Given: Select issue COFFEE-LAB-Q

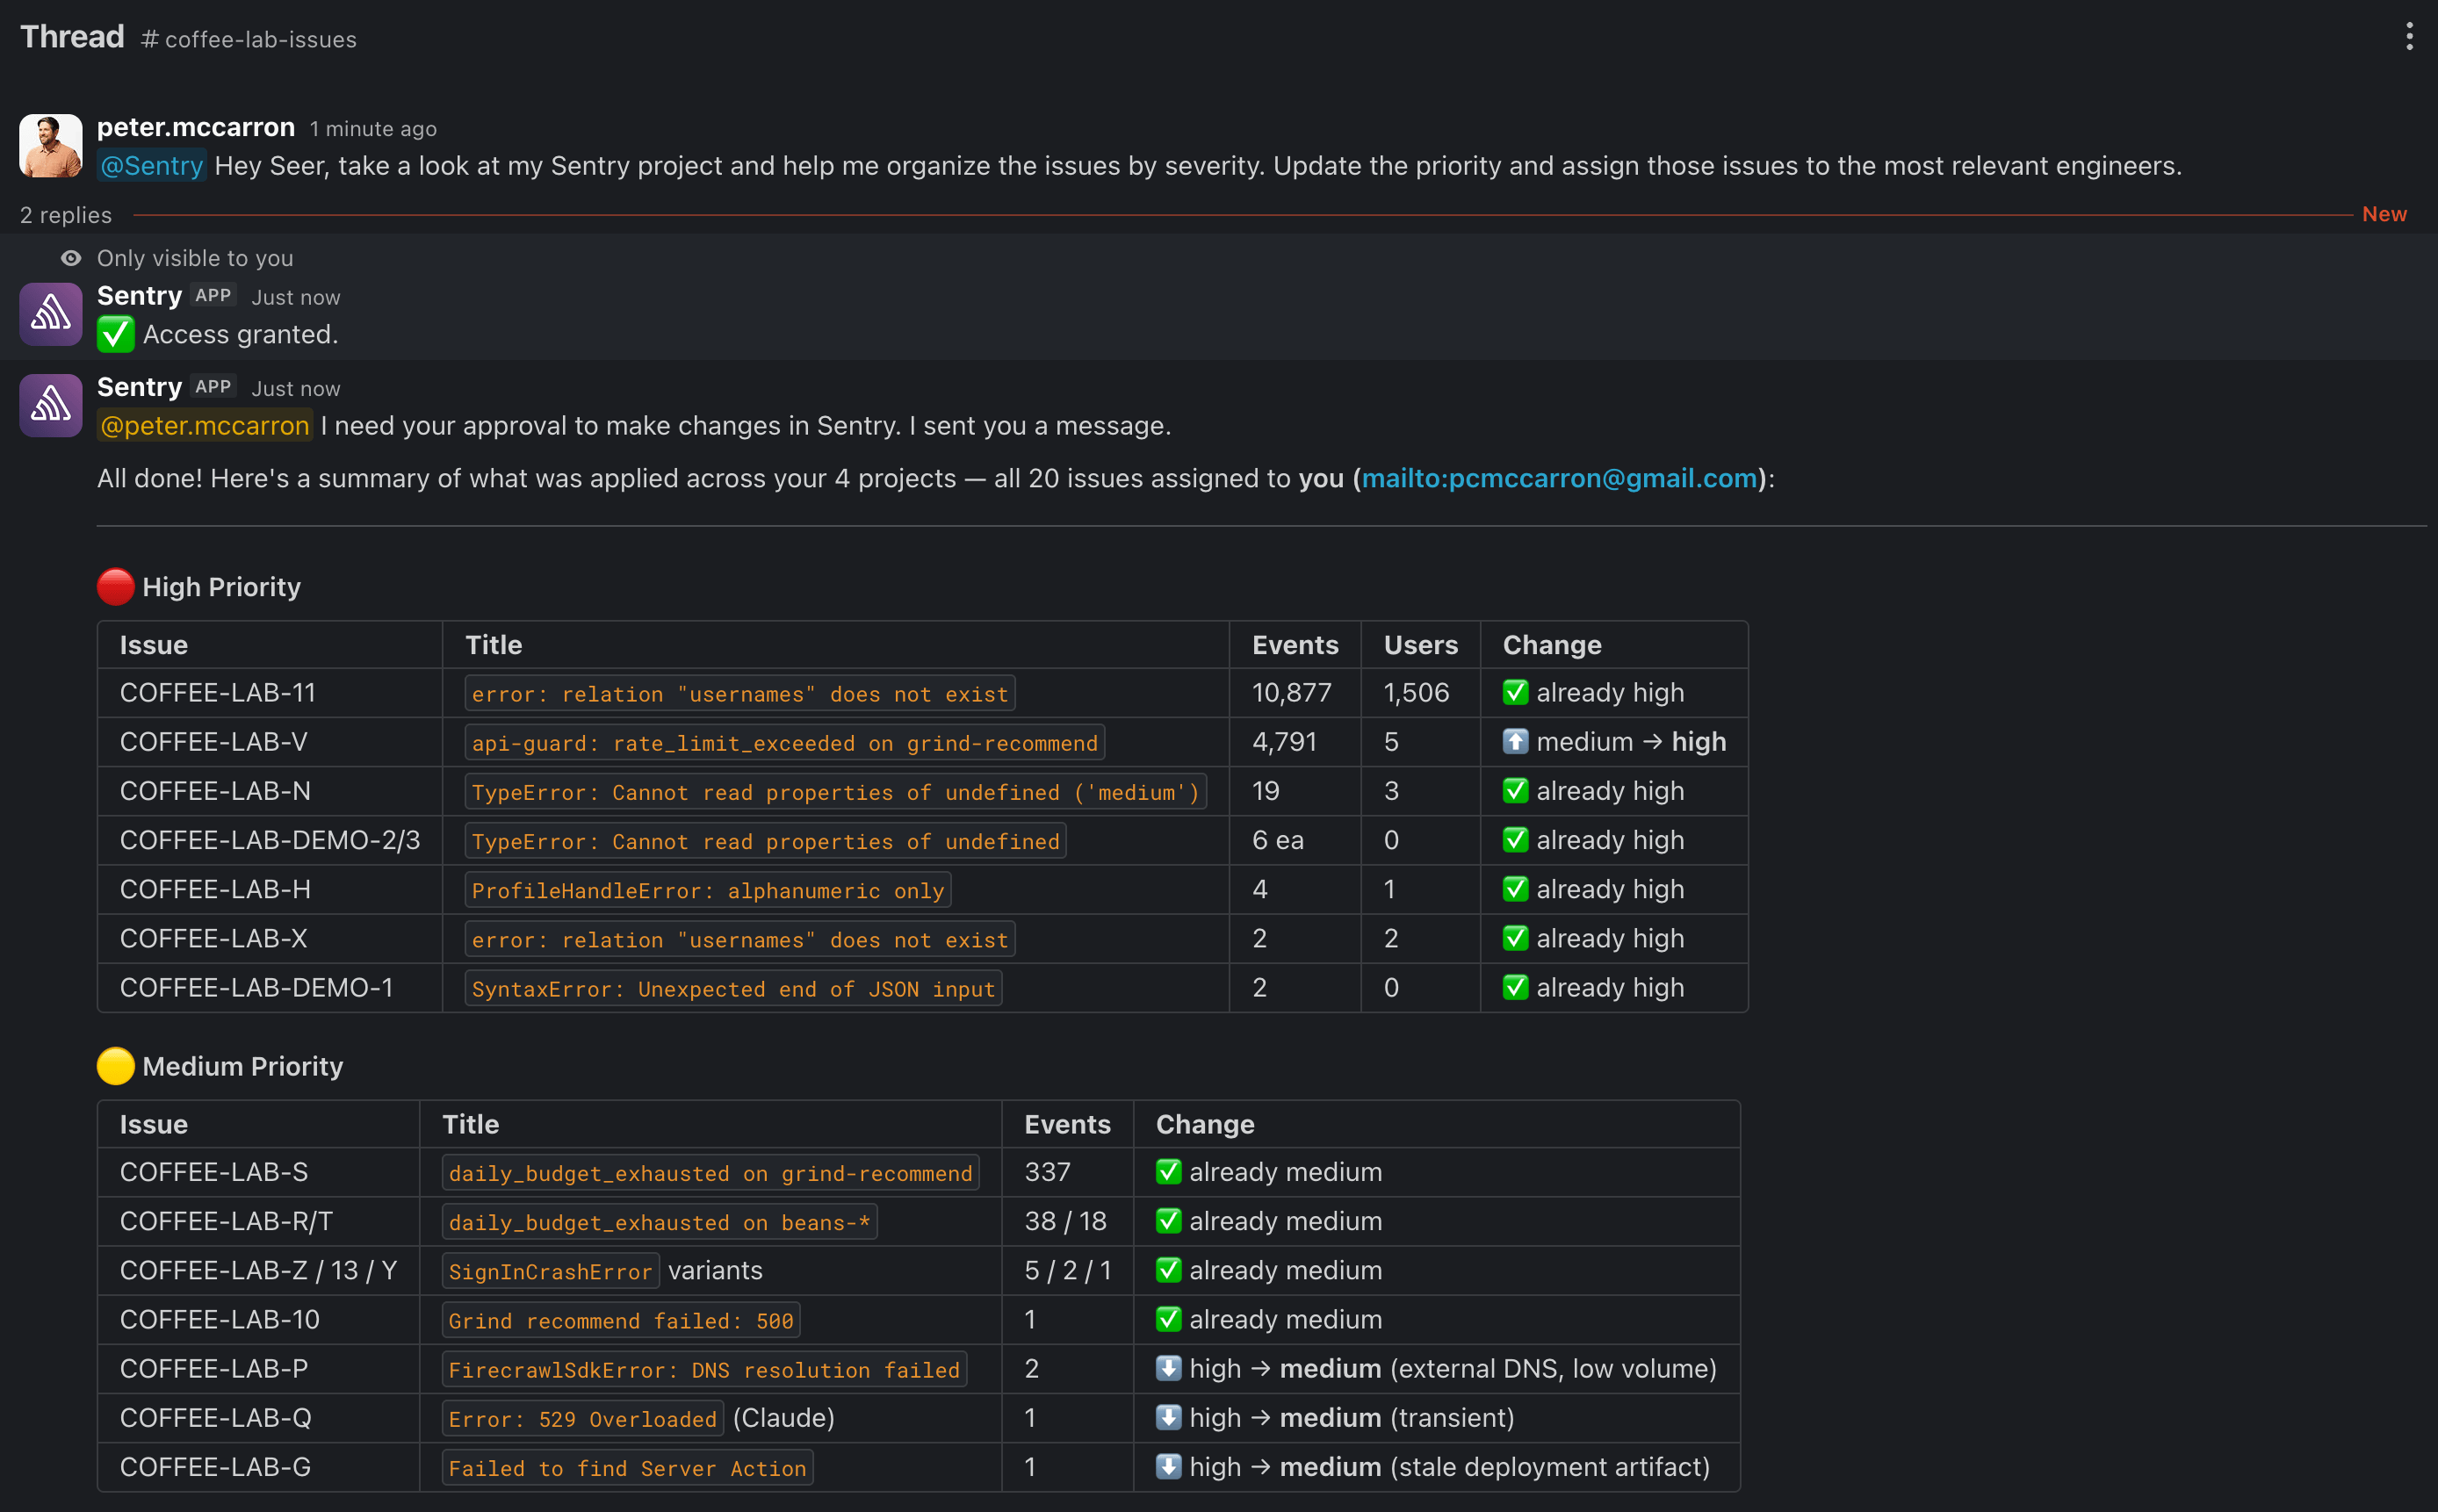Looking at the screenshot, I should pyautogui.click(x=216, y=1417).
